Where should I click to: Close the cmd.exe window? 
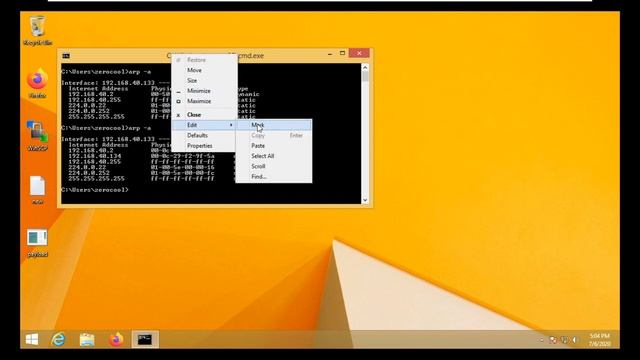tap(359, 53)
